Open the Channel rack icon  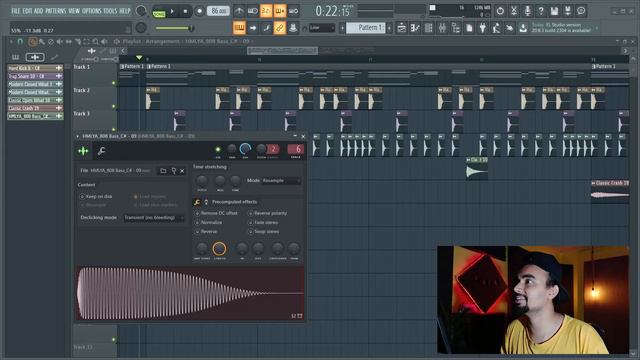[429, 28]
